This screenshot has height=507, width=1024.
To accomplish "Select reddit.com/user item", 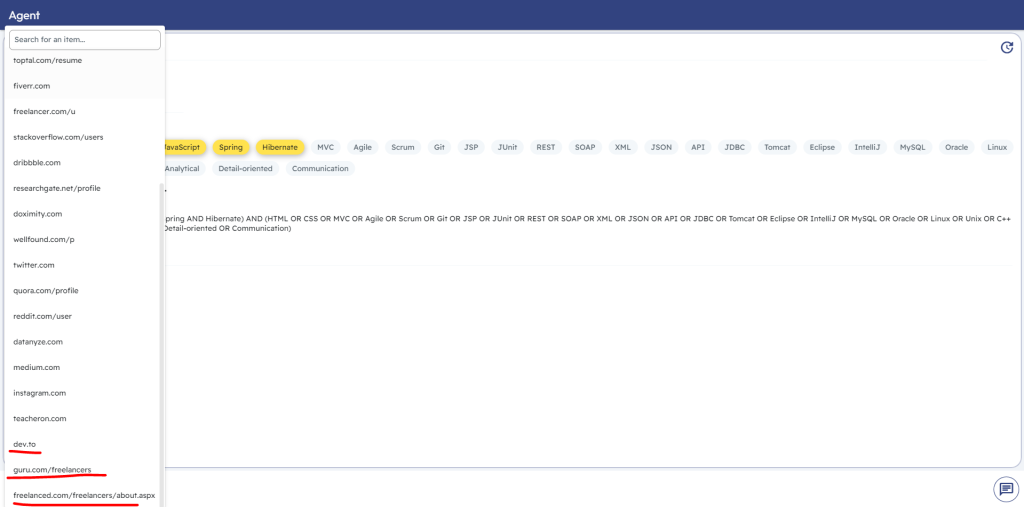I will tap(85, 316).
